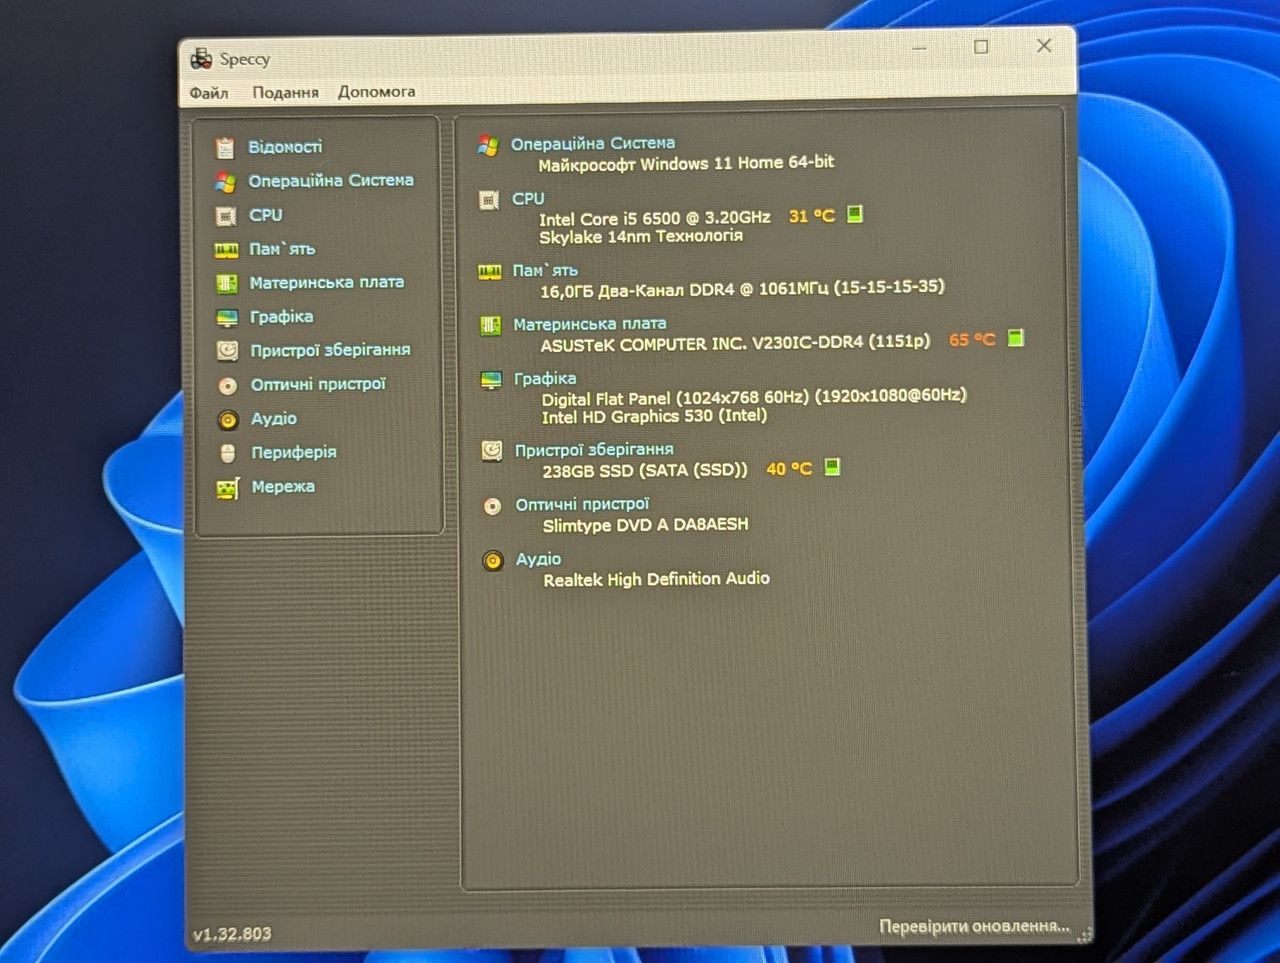
Task: Click the CPU temperature indicator beside 31 °C
Action: tap(855, 214)
